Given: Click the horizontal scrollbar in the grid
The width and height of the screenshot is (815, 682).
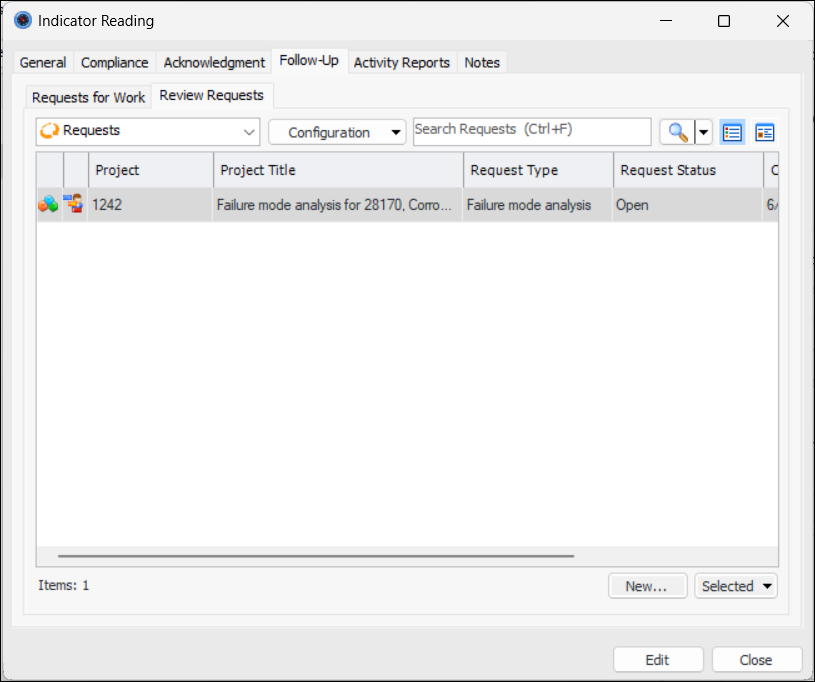Looking at the screenshot, I should [316, 556].
